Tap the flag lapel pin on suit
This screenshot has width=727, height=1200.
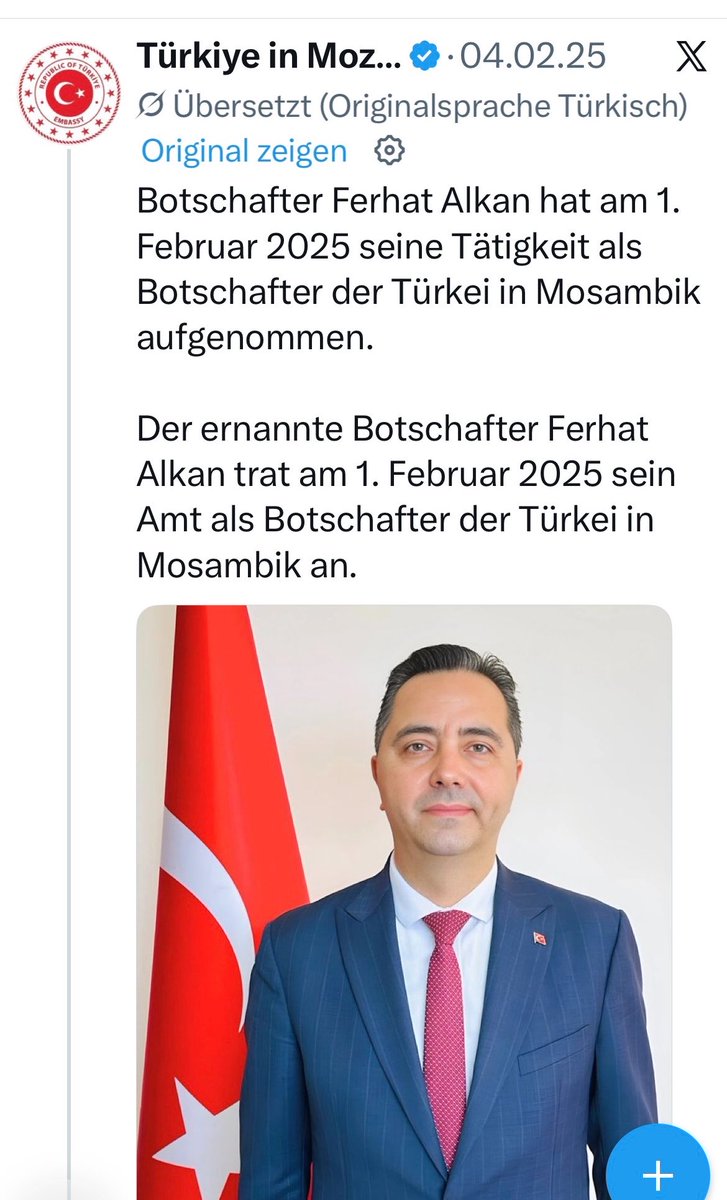click(540, 938)
